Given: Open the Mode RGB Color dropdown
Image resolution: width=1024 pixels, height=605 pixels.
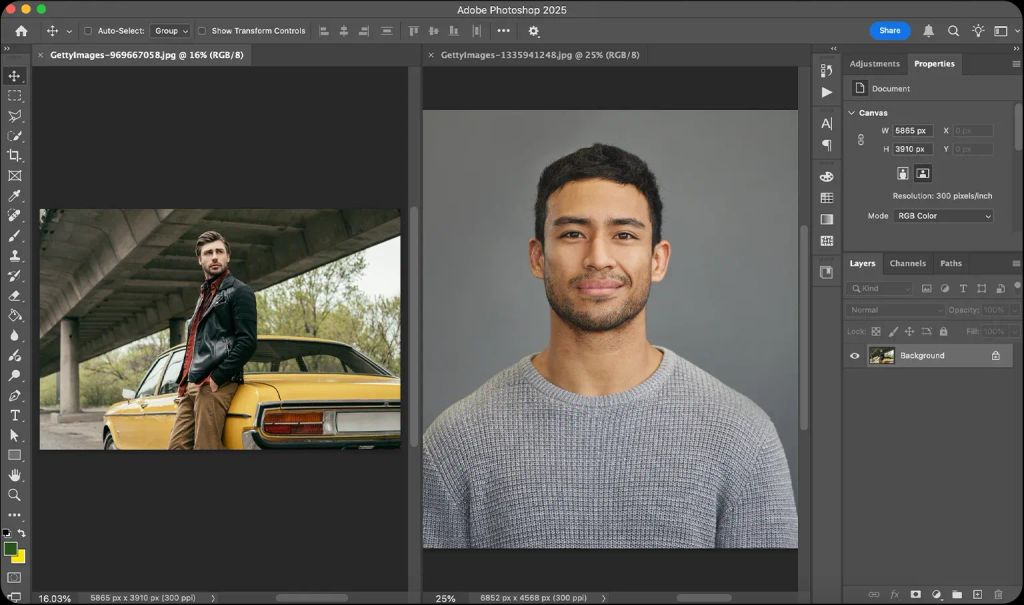Looking at the screenshot, I should click(x=943, y=216).
